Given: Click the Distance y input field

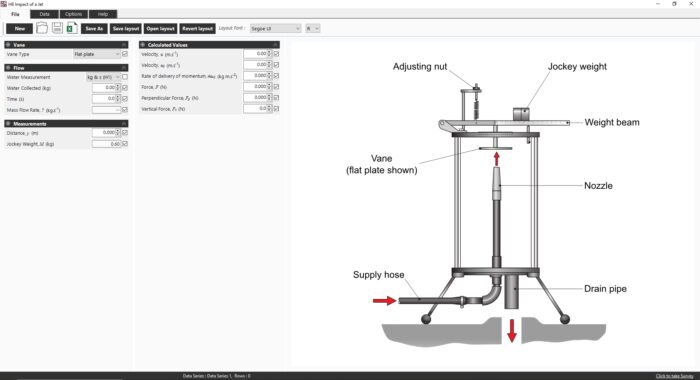Looking at the screenshot, I should (x=104, y=133).
